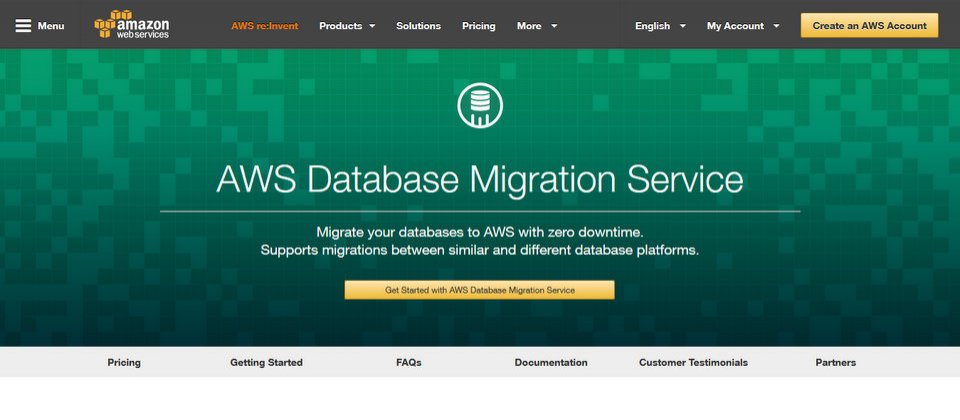Image resolution: width=960 pixels, height=420 pixels.
Task: View the Customer Testimonials tab
Action: [694, 362]
